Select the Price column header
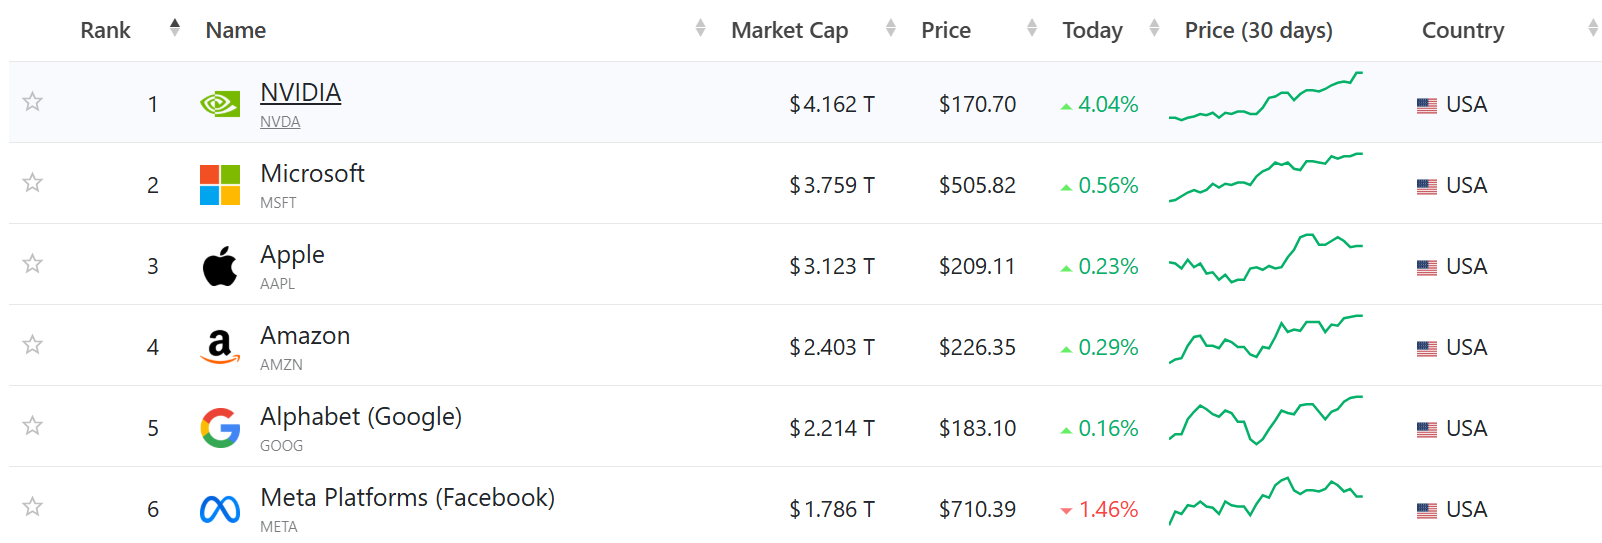The image size is (1602, 543). 946,30
